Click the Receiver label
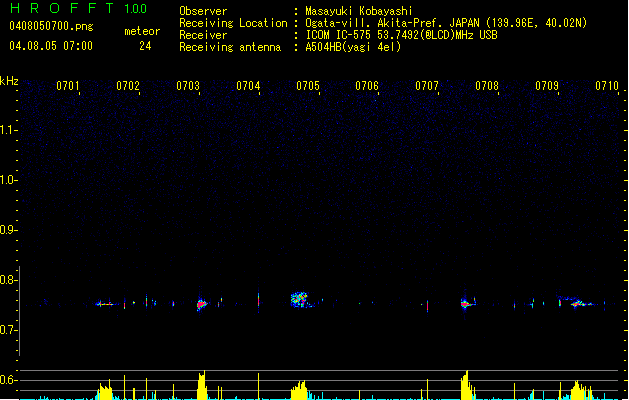The height and width of the screenshot is (400, 629). coord(203,35)
